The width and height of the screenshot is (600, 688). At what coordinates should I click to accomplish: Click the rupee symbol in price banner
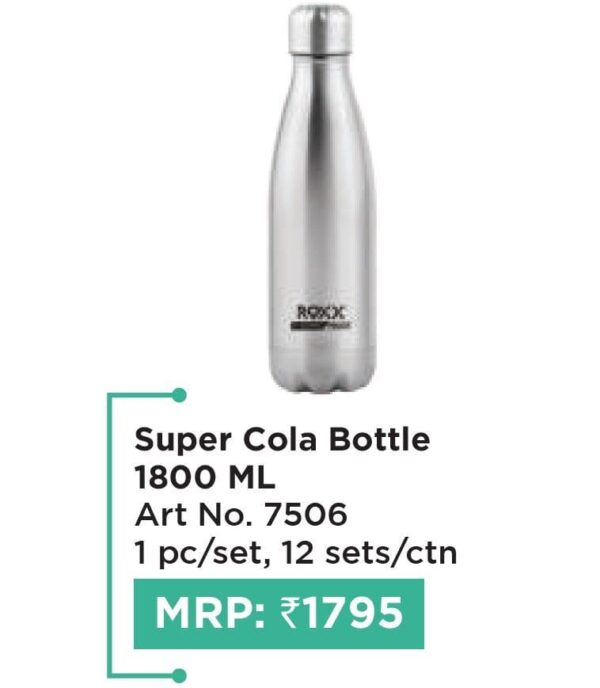pyautogui.click(x=289, y=613)
